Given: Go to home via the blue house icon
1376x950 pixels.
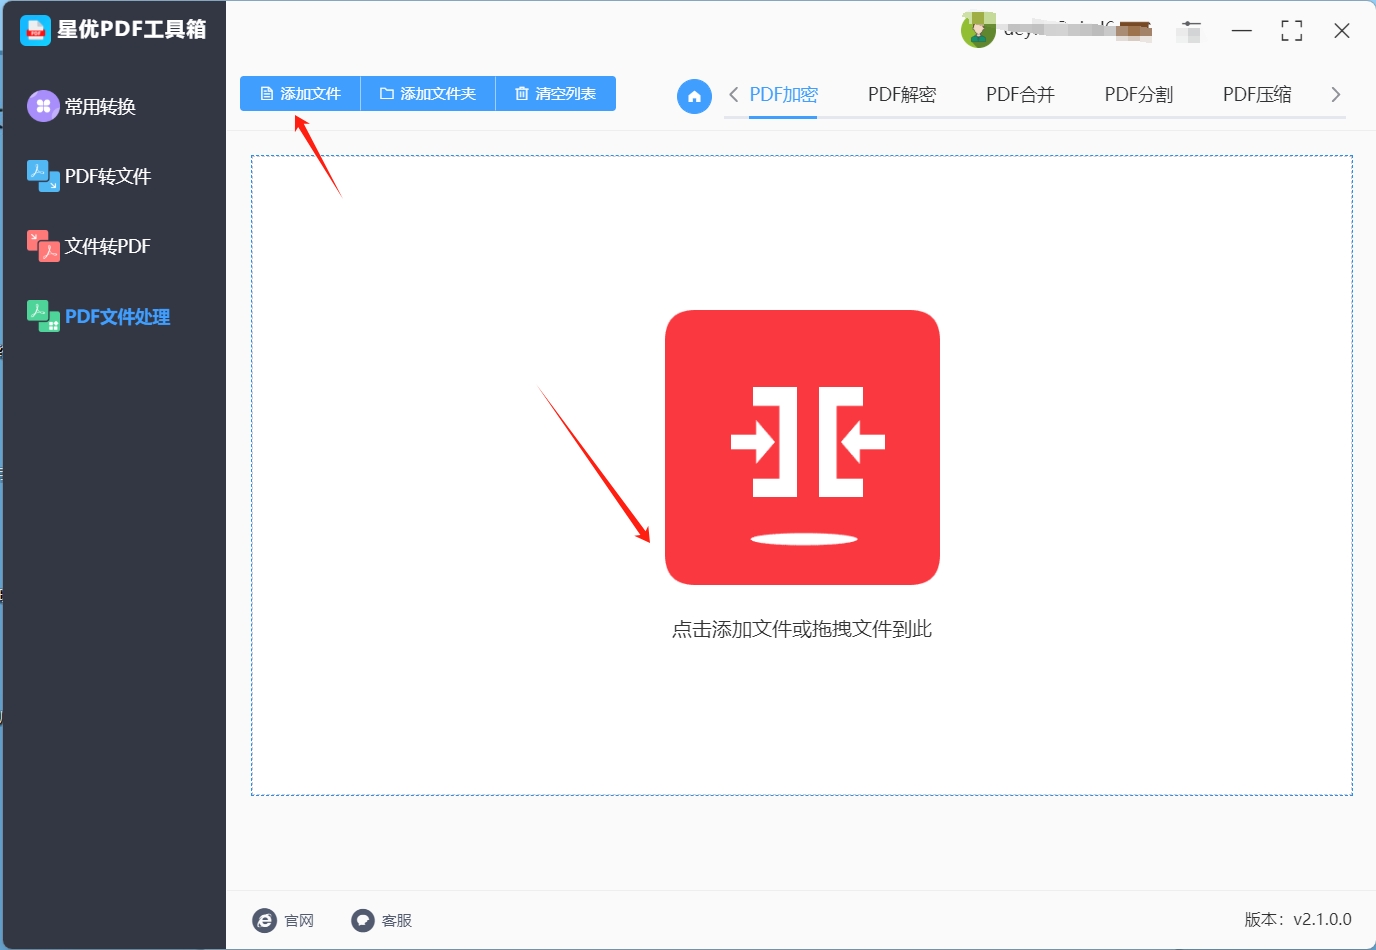Looking at the screenshot, I should pos(694,96).
